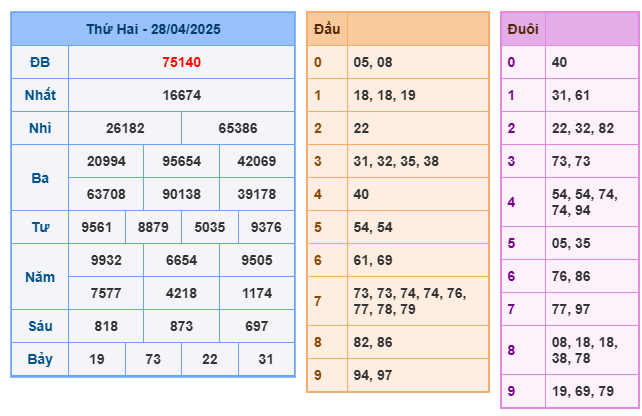Click the date header Thứ Hai - 28/04/2025

(x=153, y=29)
